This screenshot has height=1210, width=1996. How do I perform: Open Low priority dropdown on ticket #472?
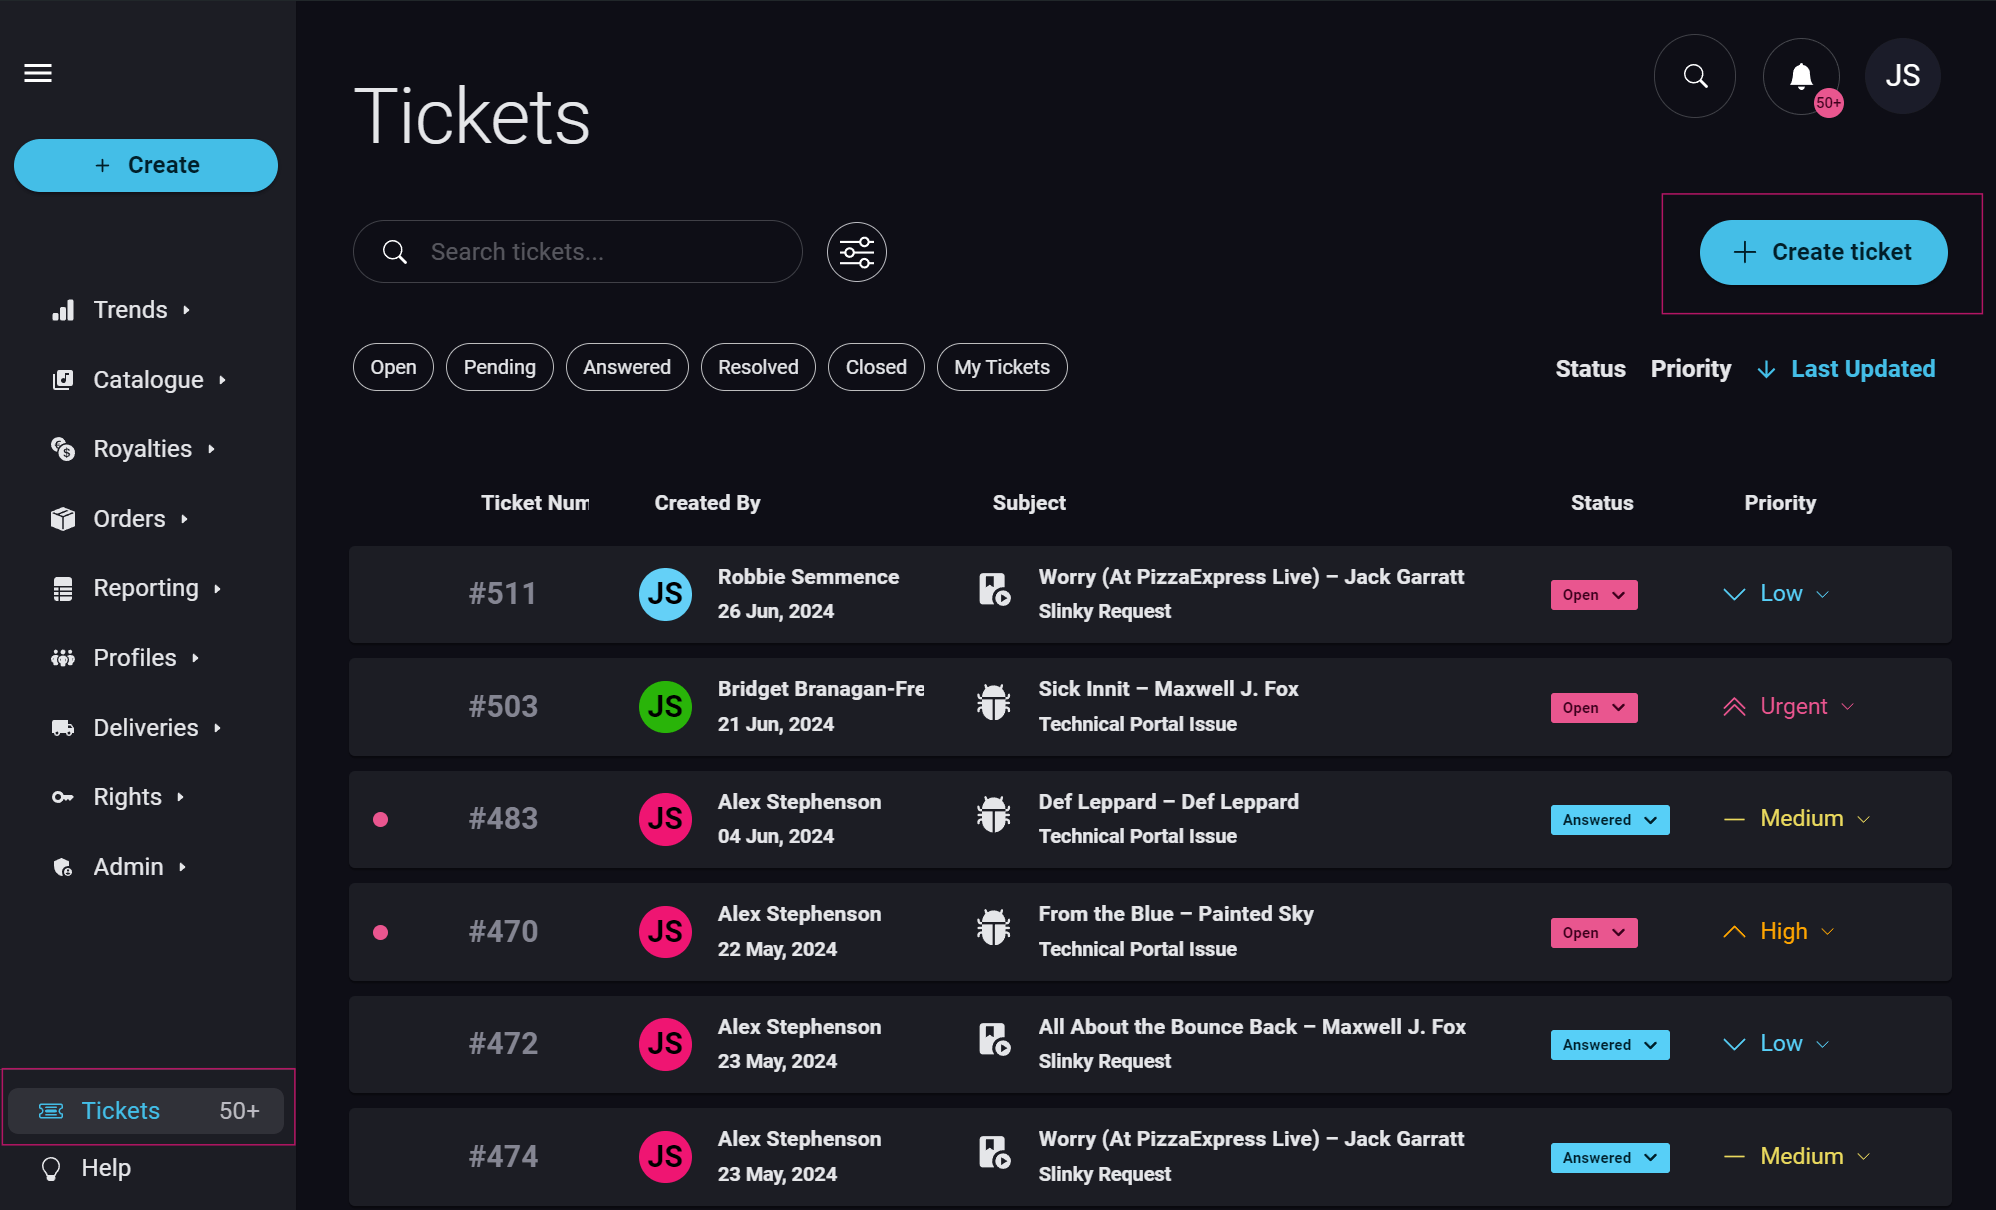click(x=1776, y=1044)
